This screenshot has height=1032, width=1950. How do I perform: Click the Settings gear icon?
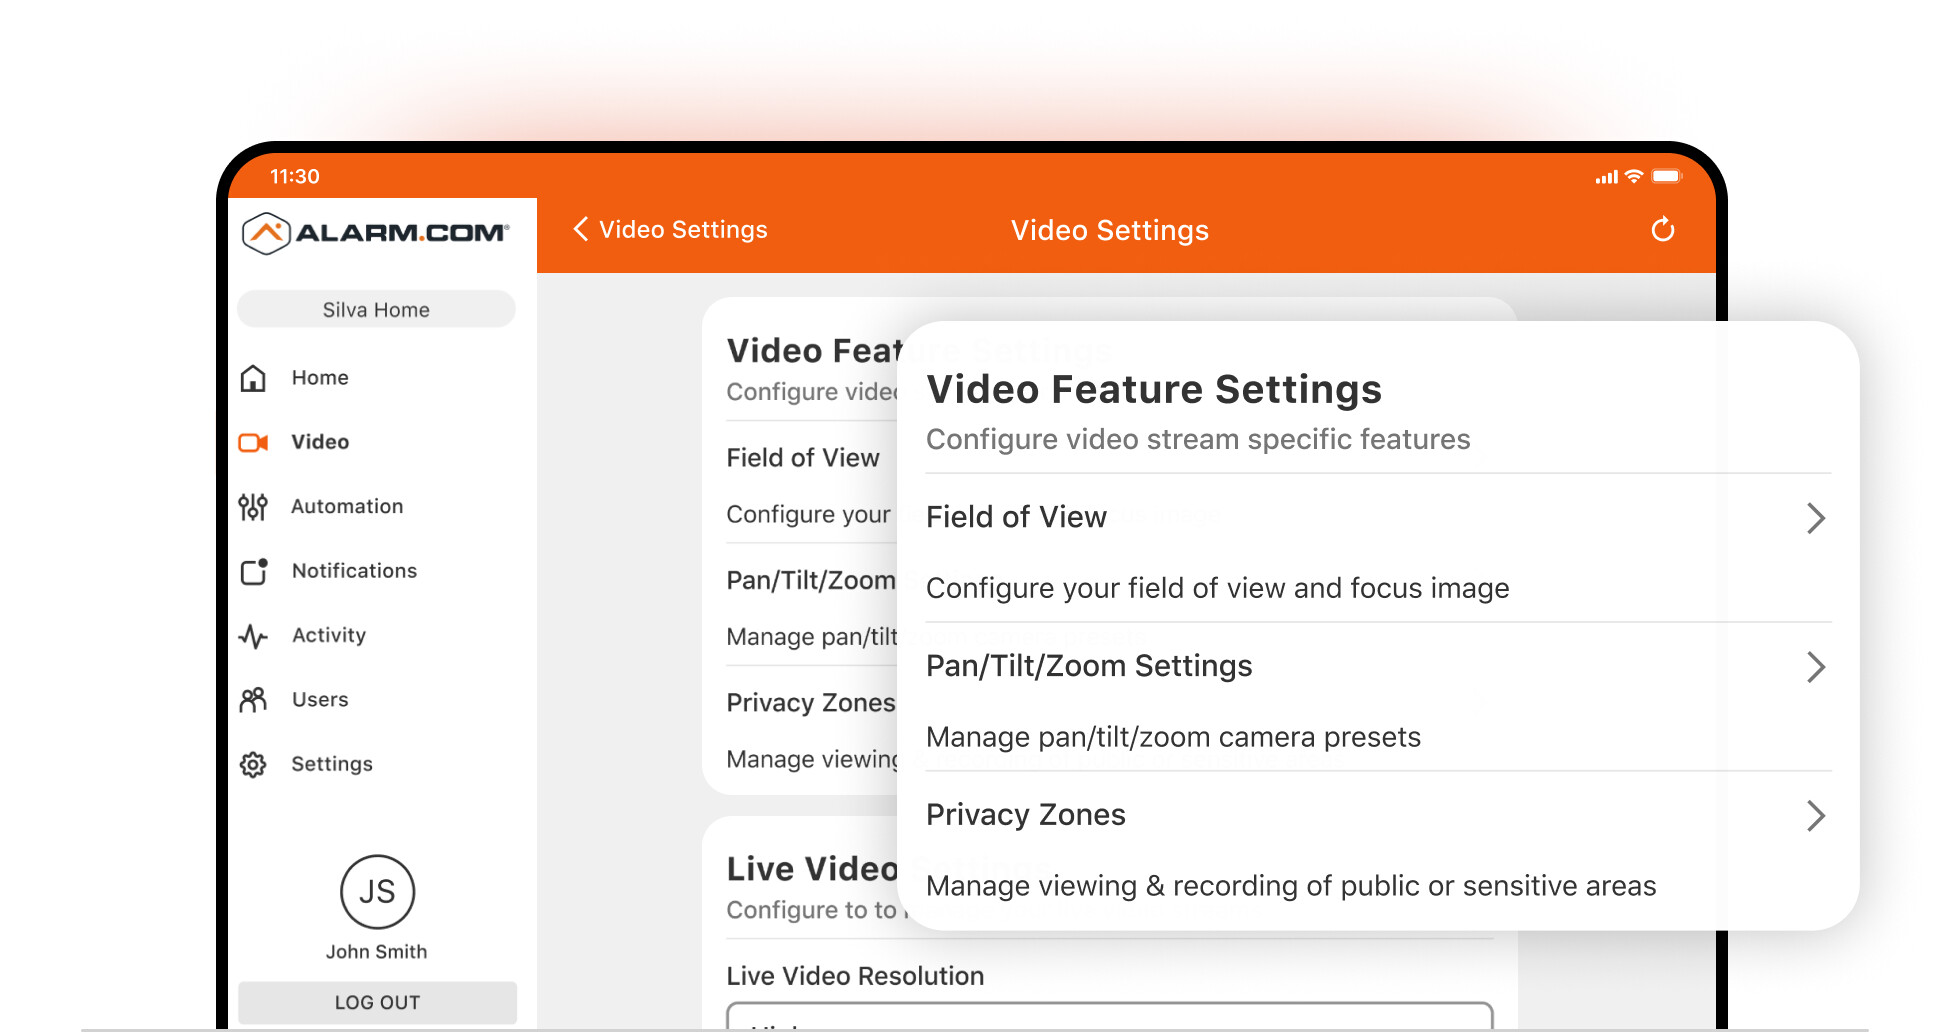(253, 765)
